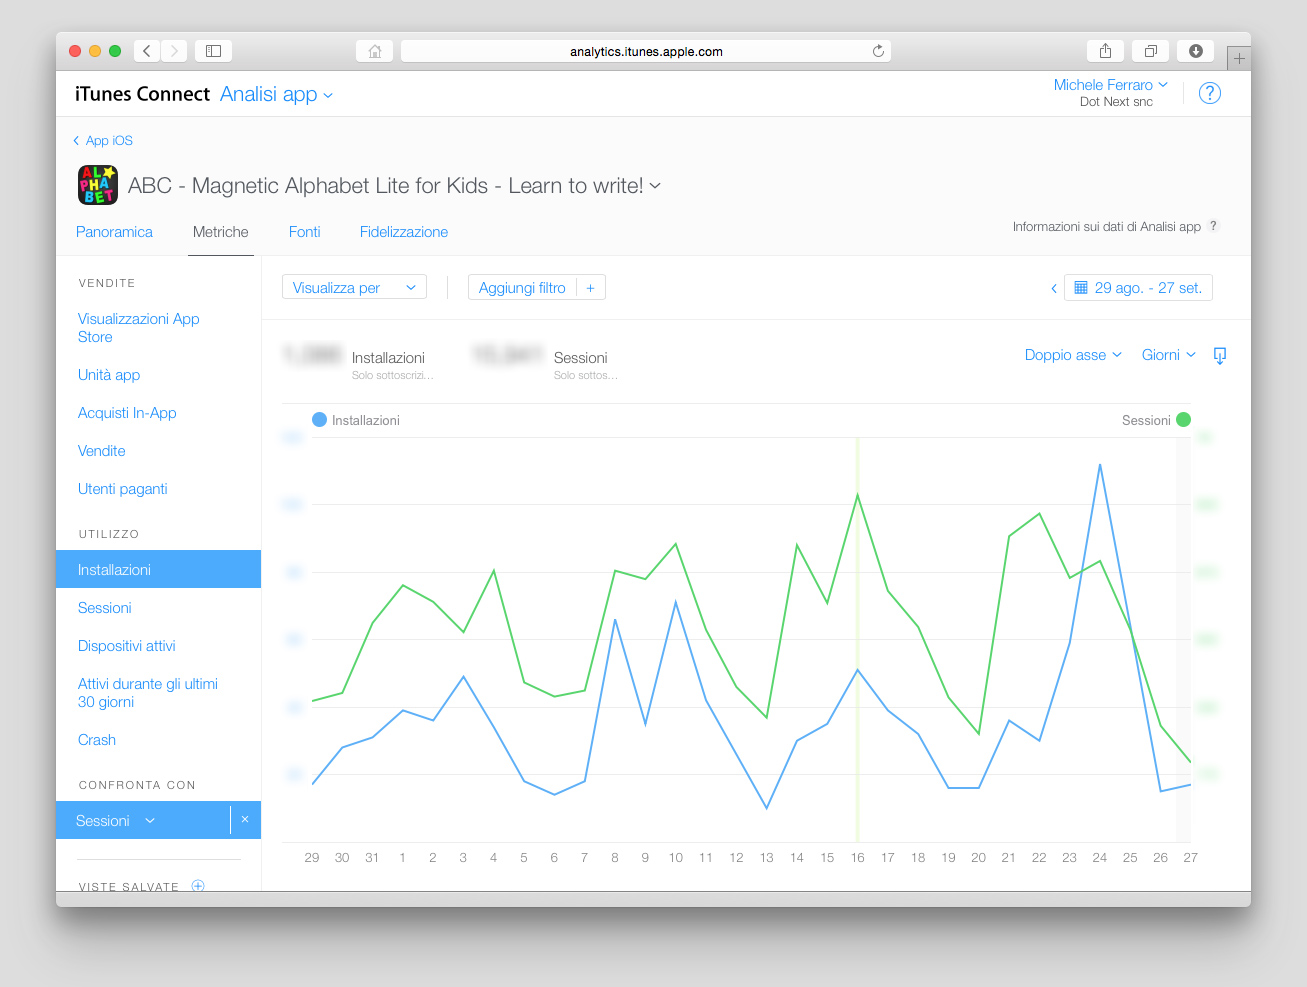Open the Safari home page icon

point(374,51)
